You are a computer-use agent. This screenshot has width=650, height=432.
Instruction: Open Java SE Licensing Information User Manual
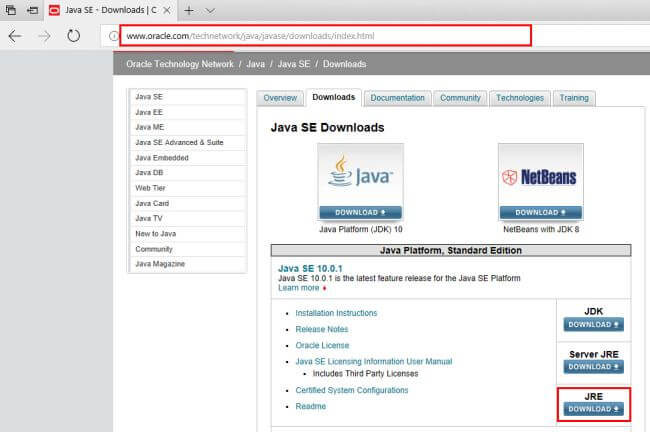(374, 362)
